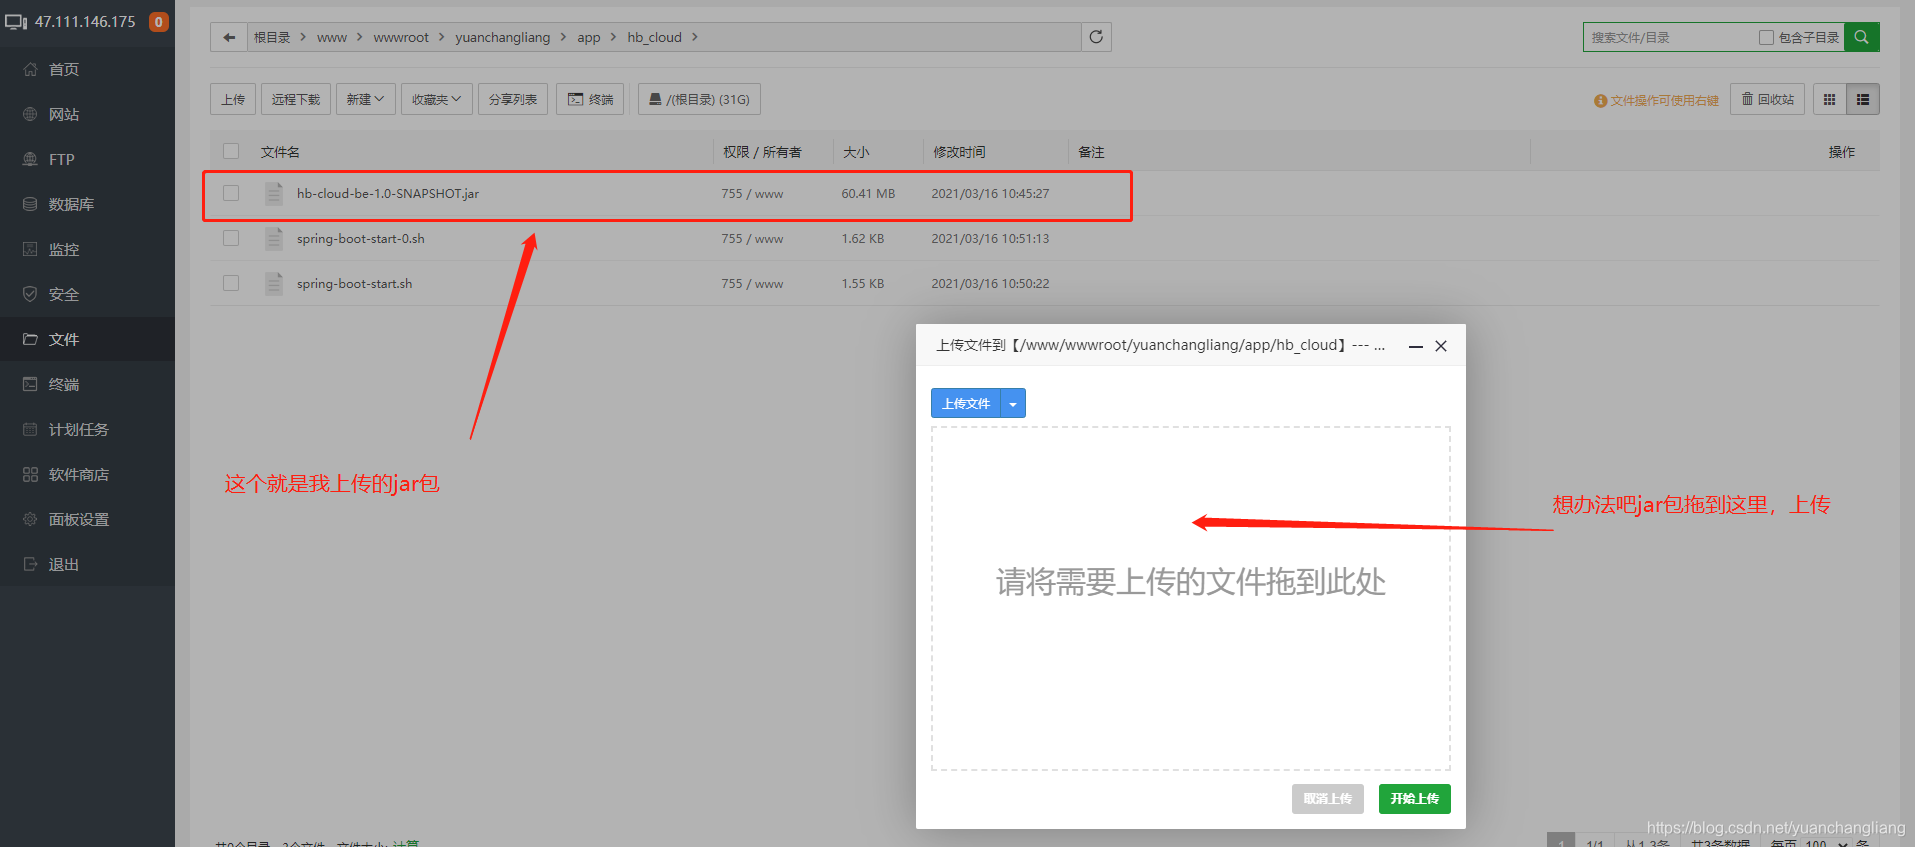The height and width of the screenshot is (847, 1915).
Task: Enable 包含子目录 include subdirectories checkbox
Action: tap(1766, 37)
